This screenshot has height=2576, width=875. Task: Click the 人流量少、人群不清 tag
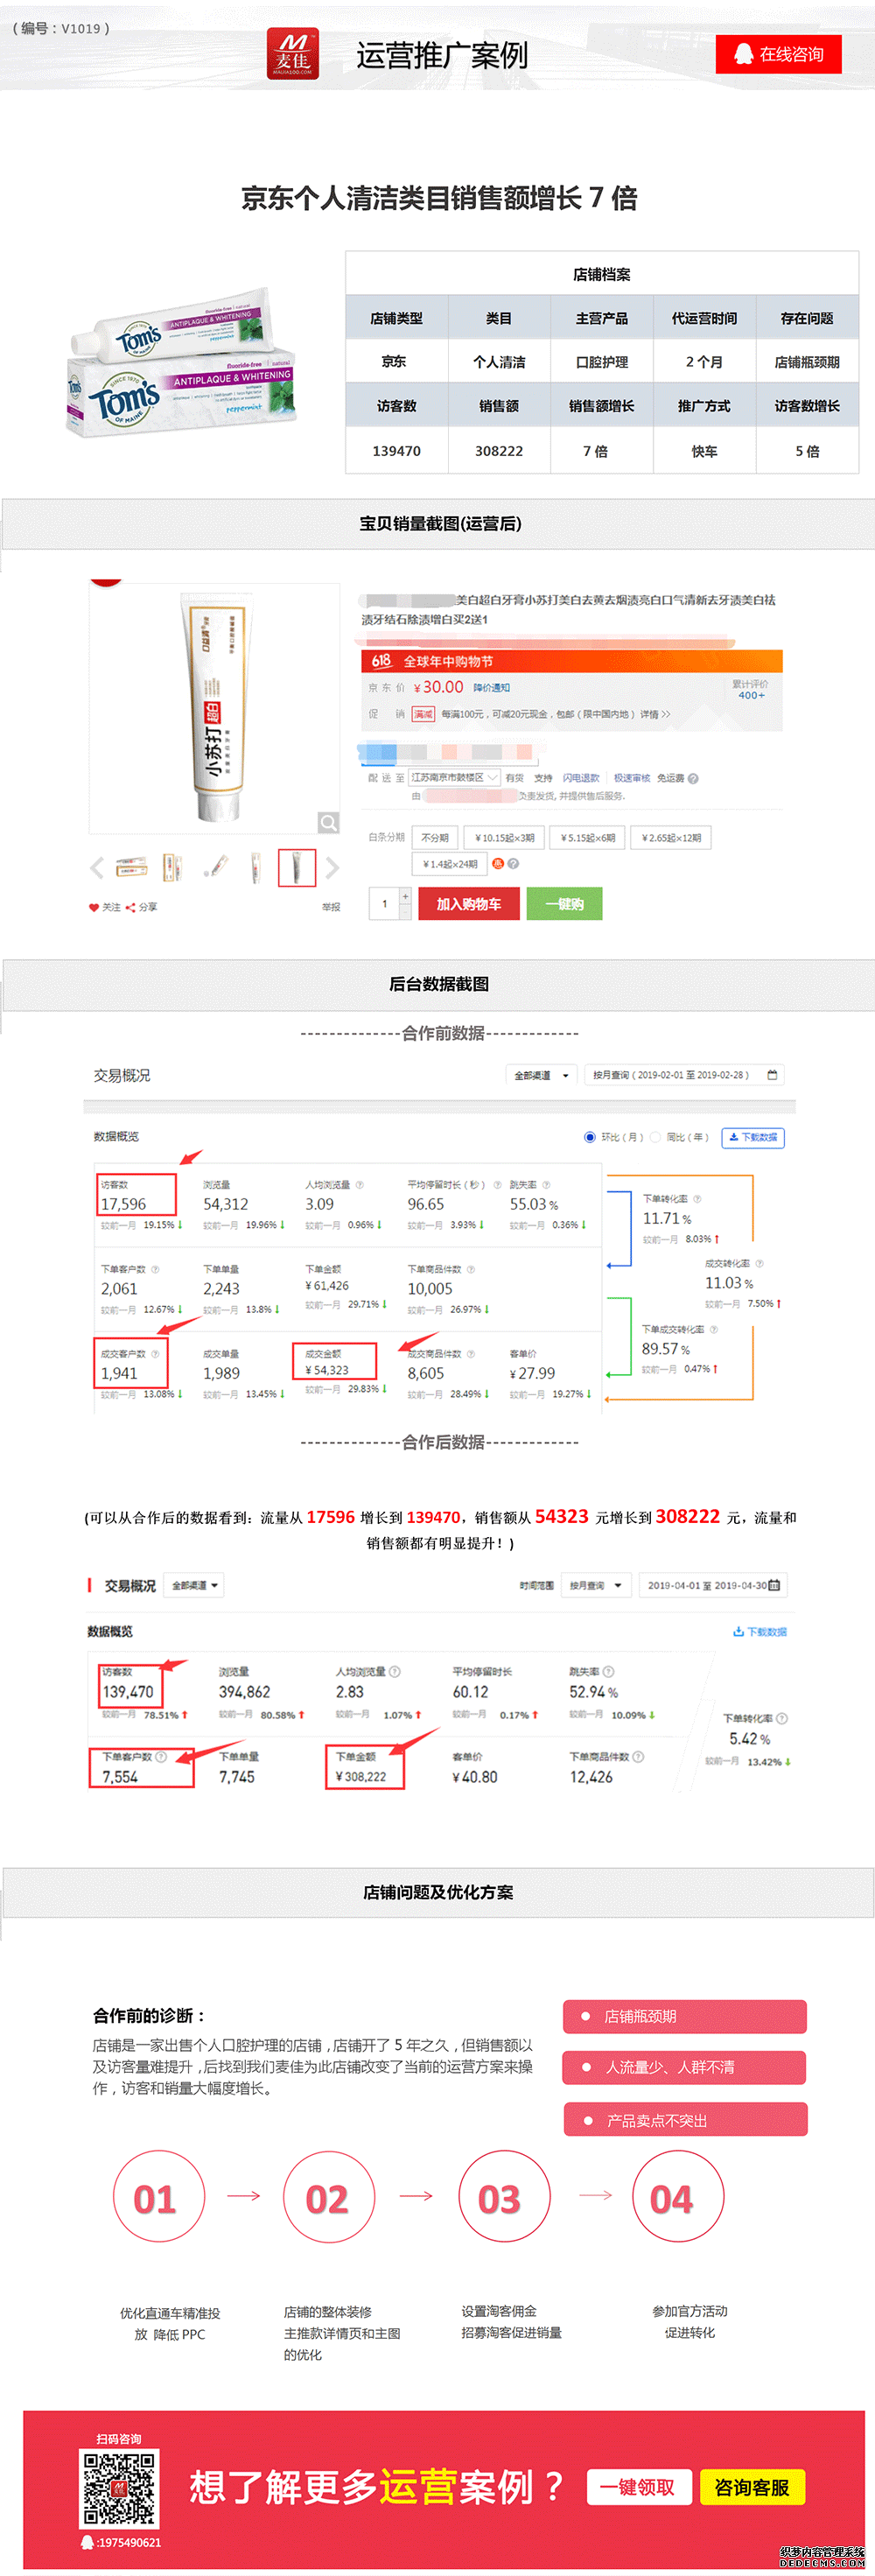pyautogui.click(x=685, y=2067)
